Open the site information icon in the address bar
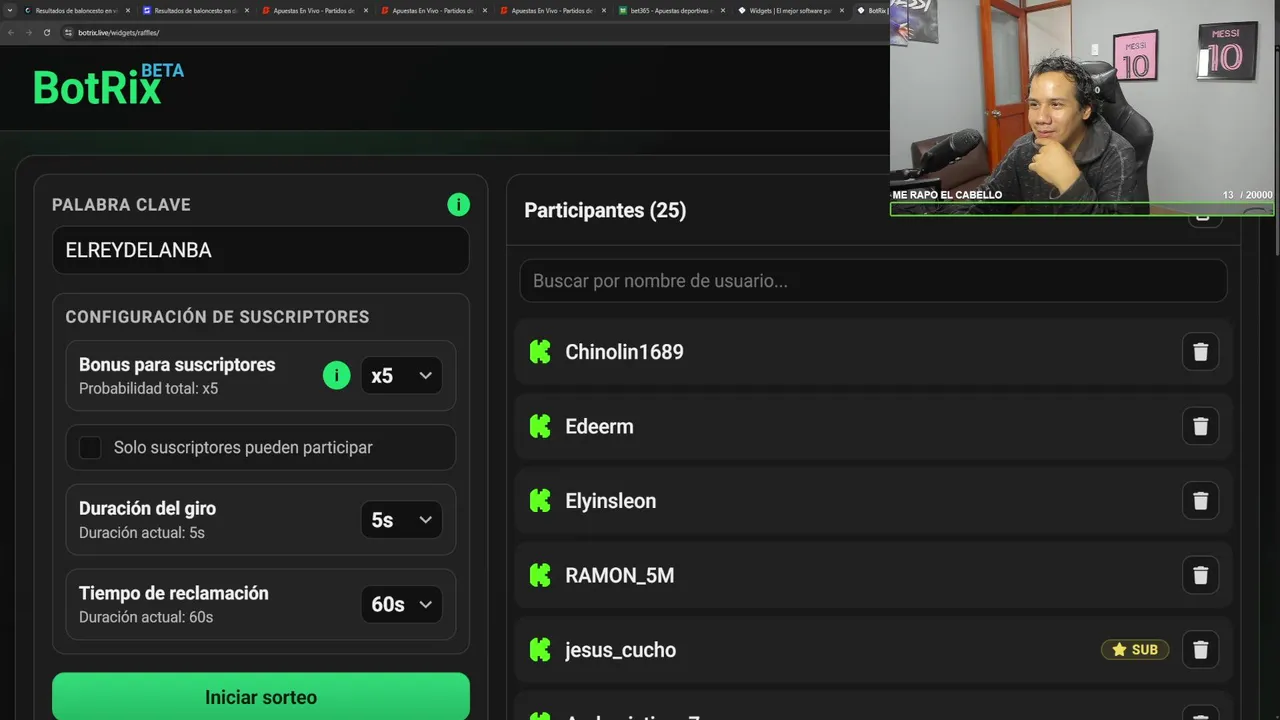Screen dimensions: 1280x720 coord(68,33)
